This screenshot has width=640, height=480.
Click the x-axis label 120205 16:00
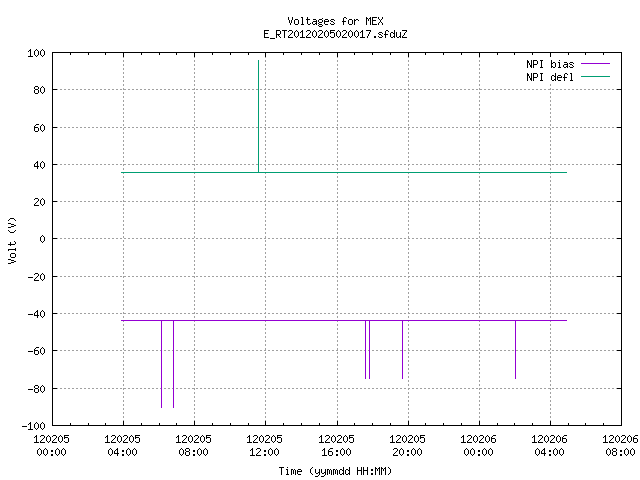(x=336, y=445)
